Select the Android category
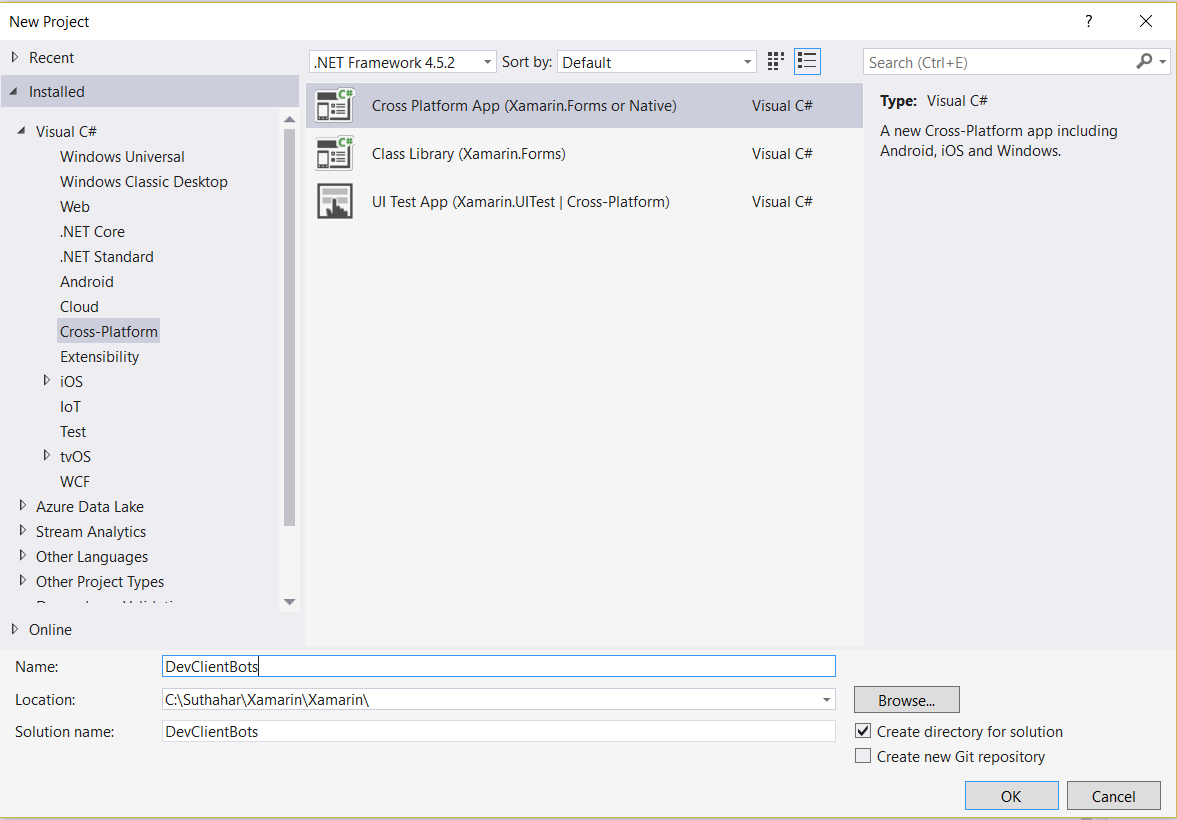Screen dimensions: 1177x820 (x=87, y=282)
